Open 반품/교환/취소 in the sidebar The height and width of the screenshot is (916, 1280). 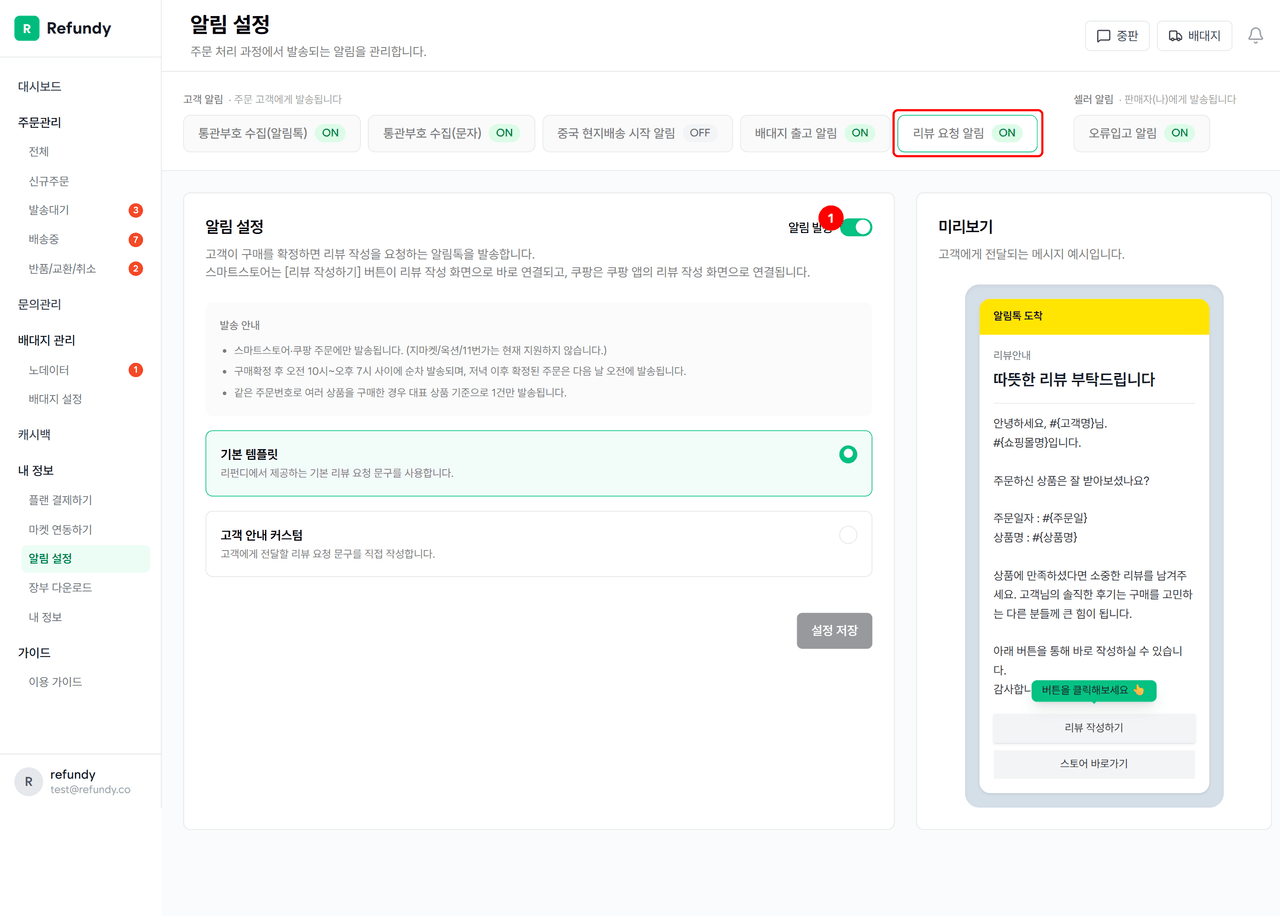point(62,269)
